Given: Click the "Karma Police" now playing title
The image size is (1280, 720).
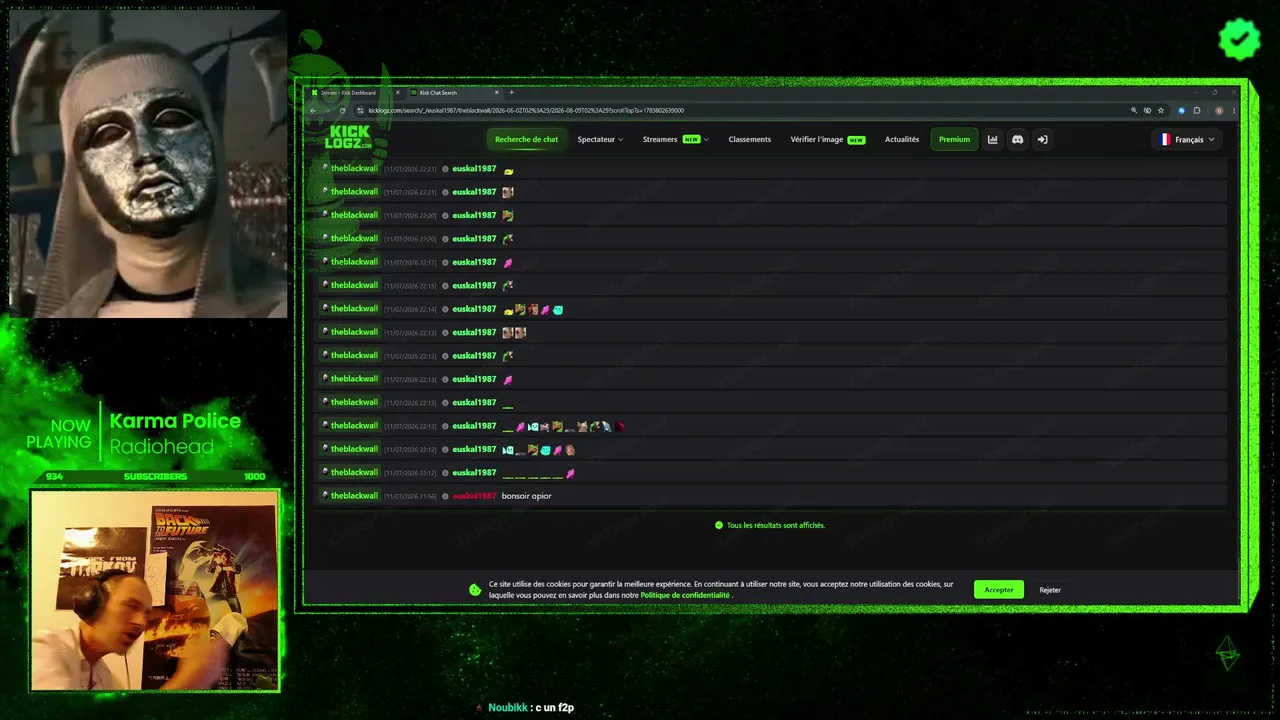Looking at the screenshot, I should 175,421.
